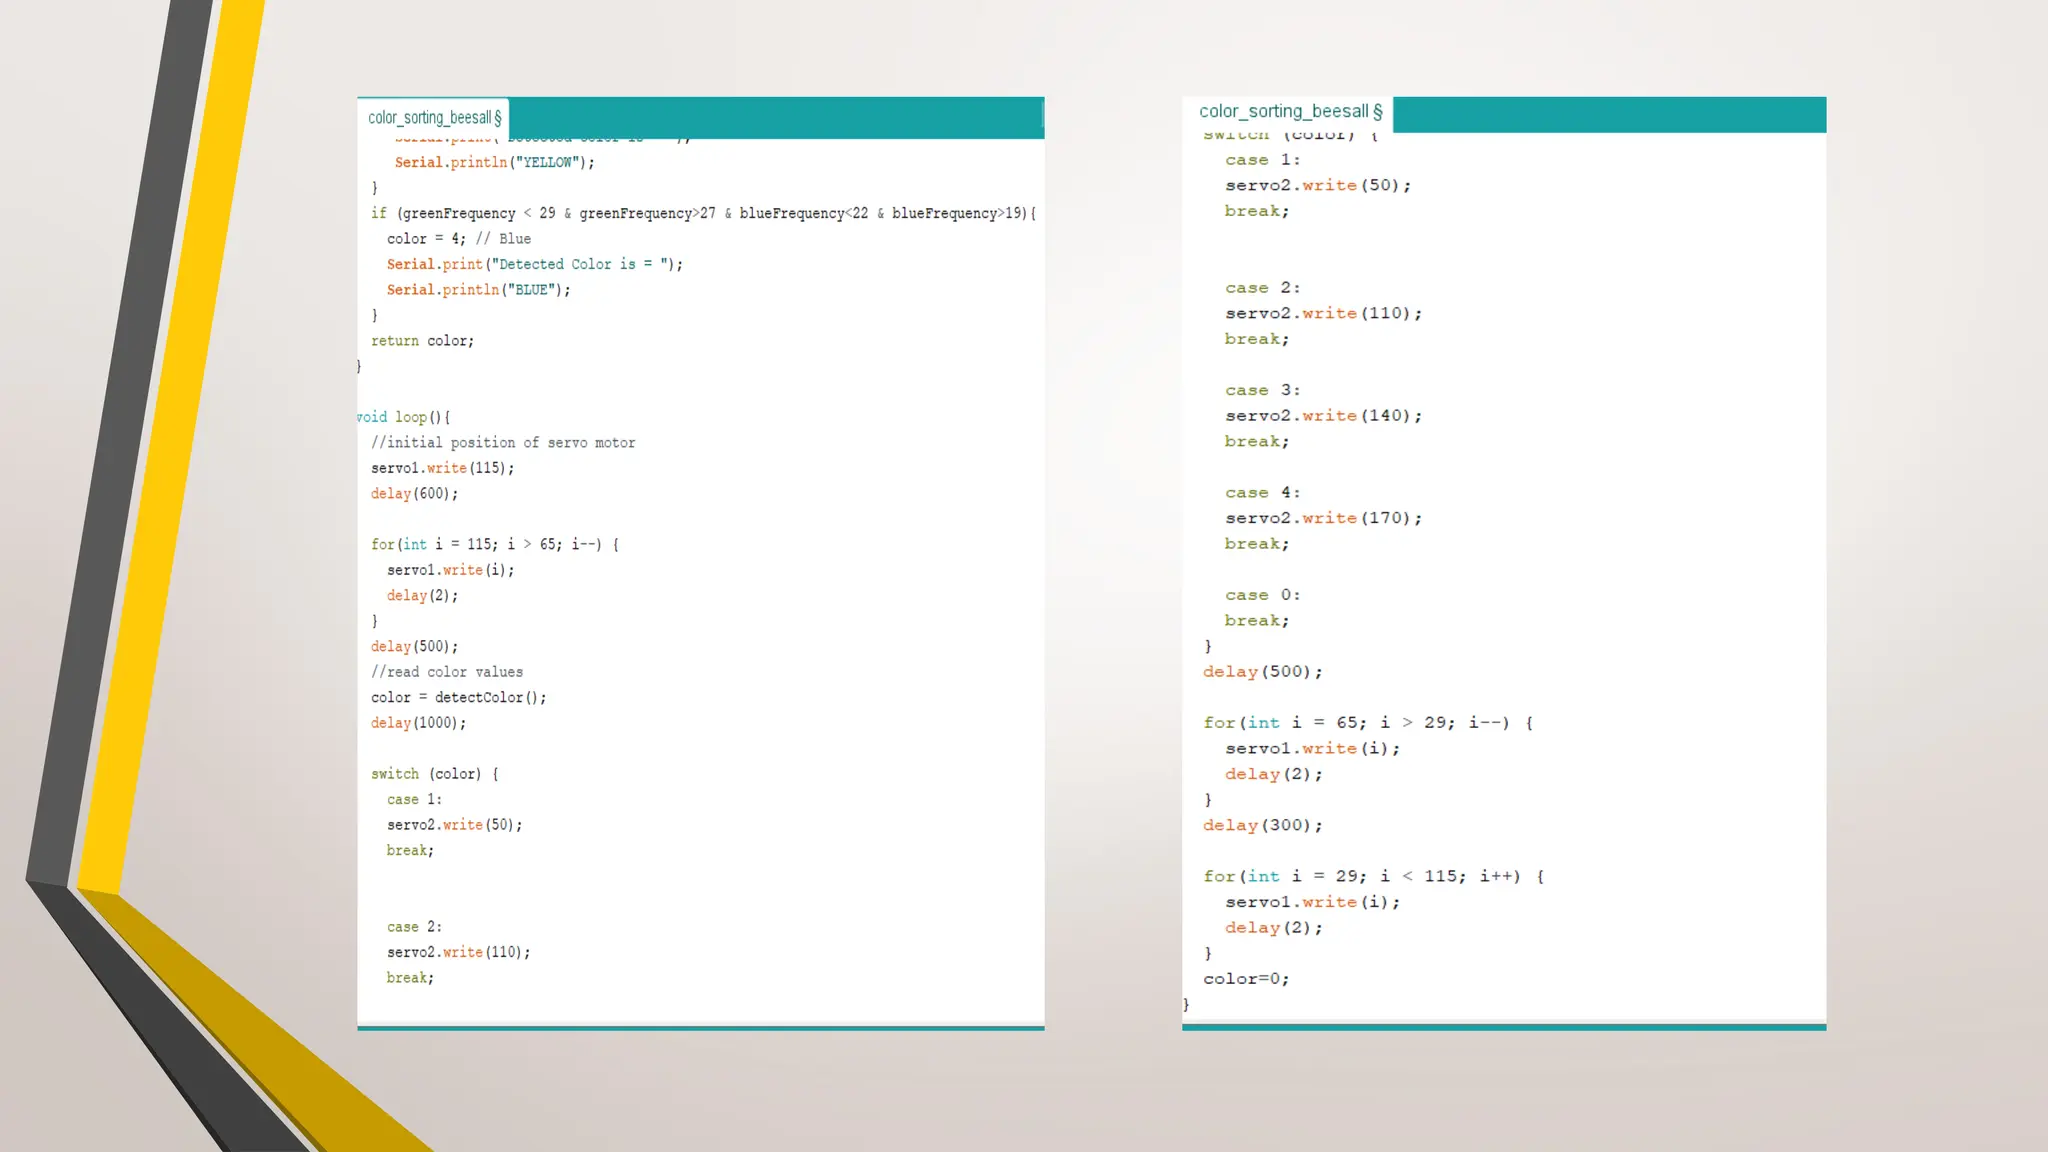Select the right color_sorting_beesall tab
The height and width of the screenshot is (1152, 2048).
[x=1289, y=112]
